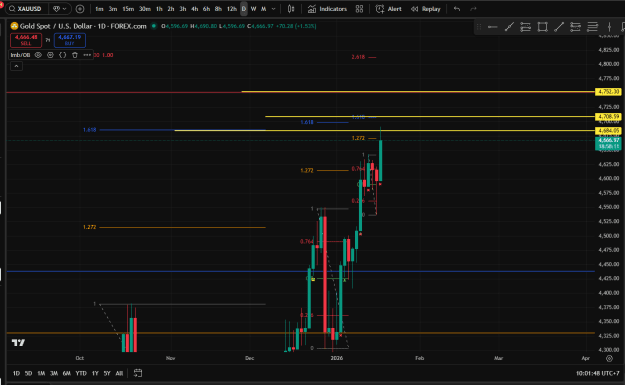Click the 4,708.59 price label
The height and width of the screenshot is (385, 625).
pyautogui.click(x=608, y=116)
